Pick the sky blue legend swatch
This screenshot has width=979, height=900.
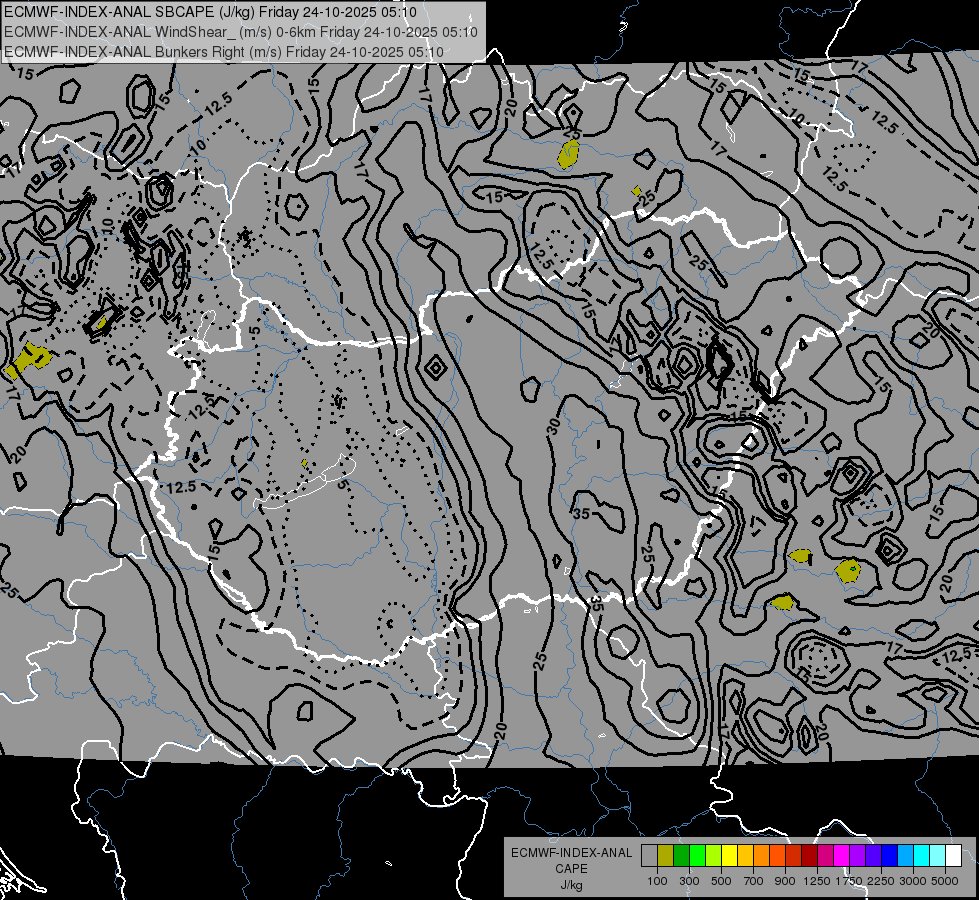906,856
